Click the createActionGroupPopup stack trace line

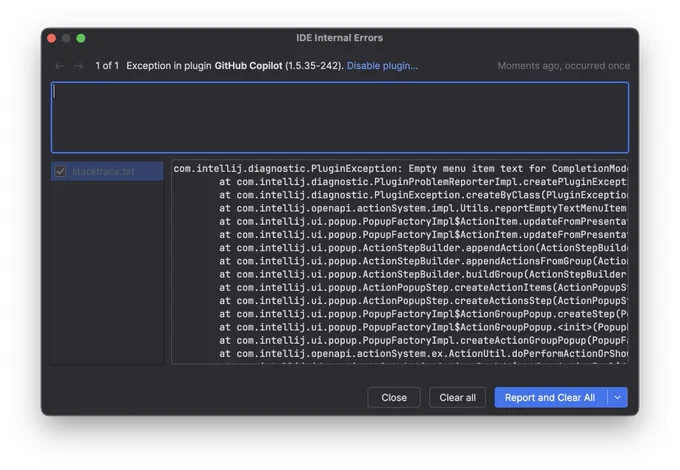tap(423, 340)
